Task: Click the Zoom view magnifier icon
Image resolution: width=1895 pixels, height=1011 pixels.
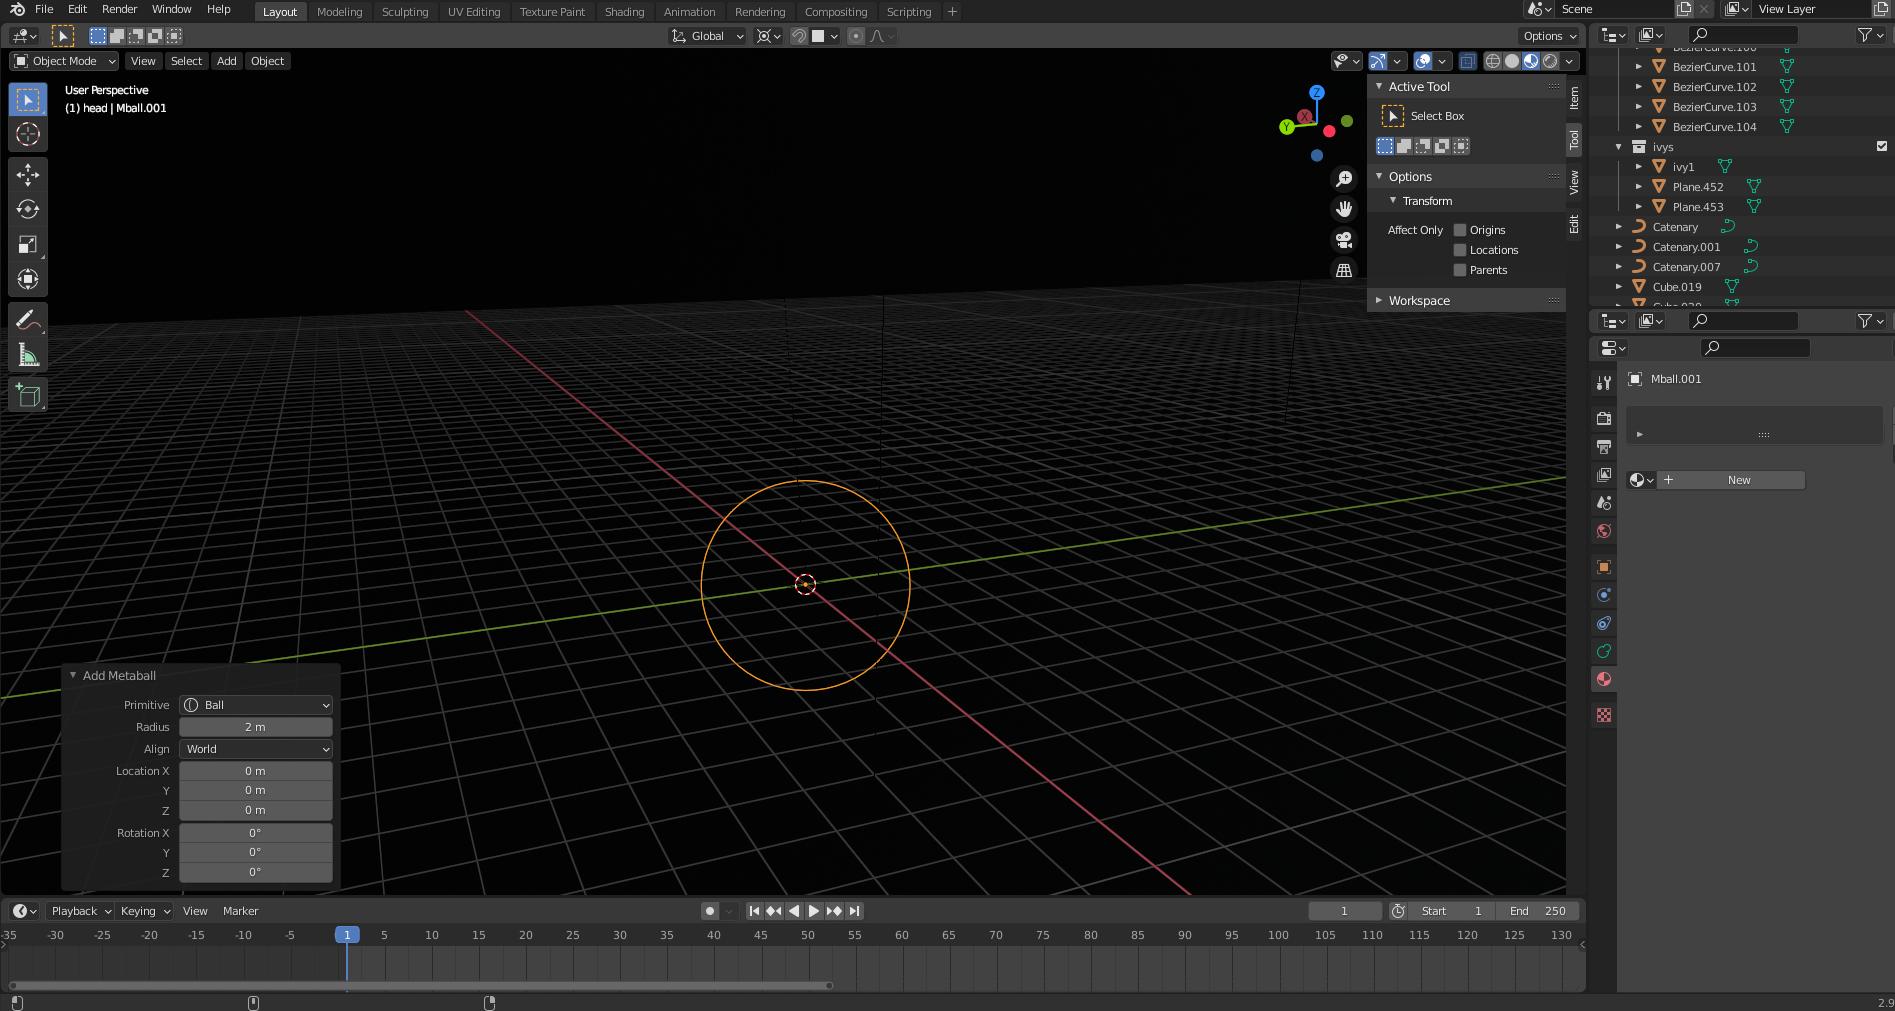Action: coord(1344,179)
